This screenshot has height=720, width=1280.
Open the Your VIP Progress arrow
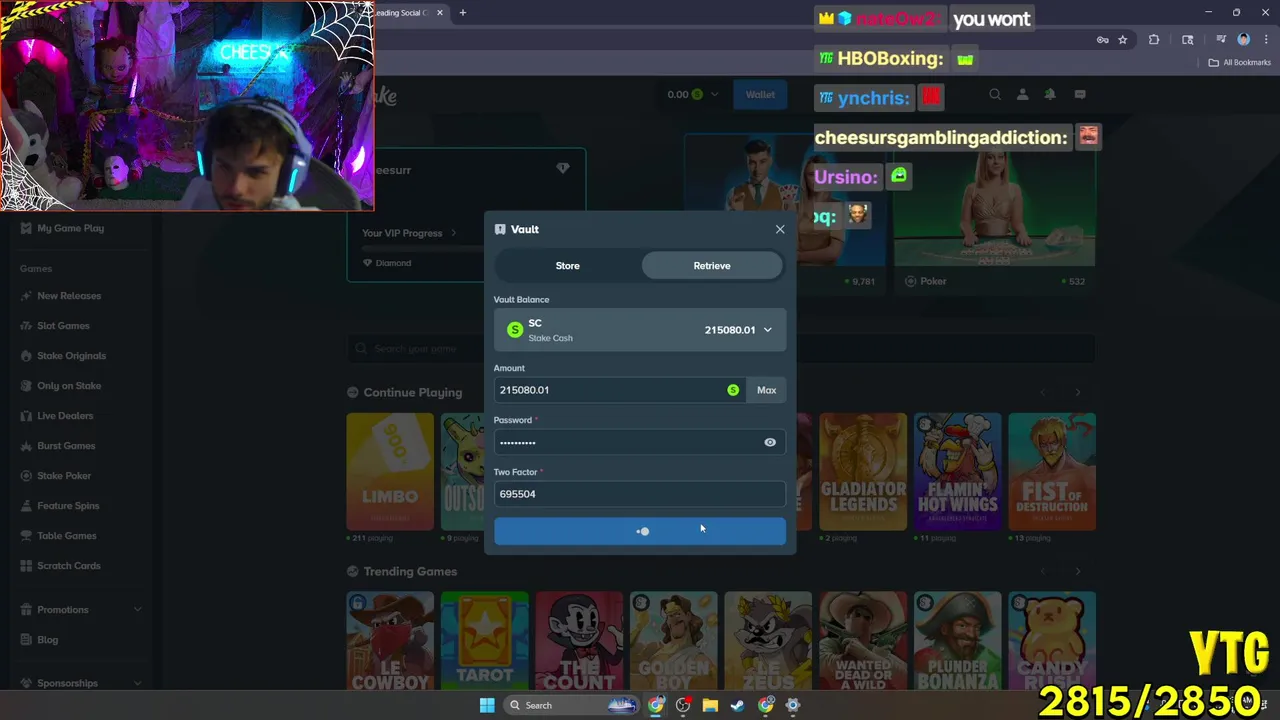453,233
